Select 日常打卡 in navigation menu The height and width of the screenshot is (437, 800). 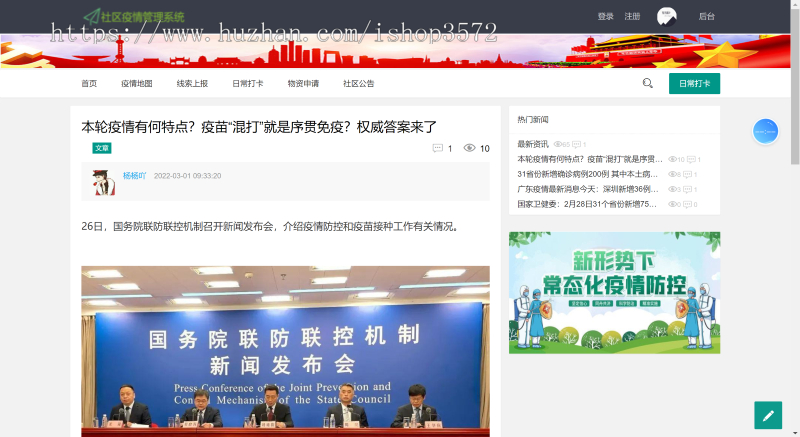(248, 83)
